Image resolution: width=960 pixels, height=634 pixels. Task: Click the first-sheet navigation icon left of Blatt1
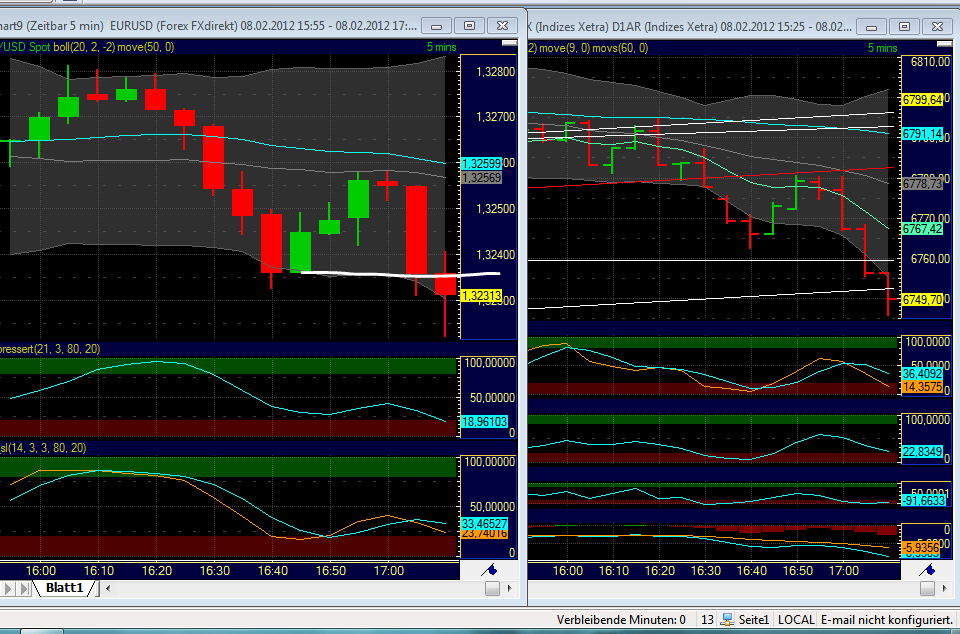tap(7, 589)
